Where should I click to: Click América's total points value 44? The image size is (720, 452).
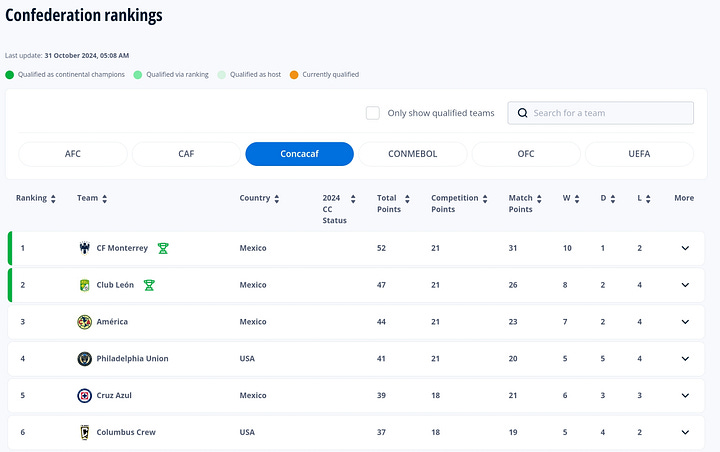coord(381,322)
